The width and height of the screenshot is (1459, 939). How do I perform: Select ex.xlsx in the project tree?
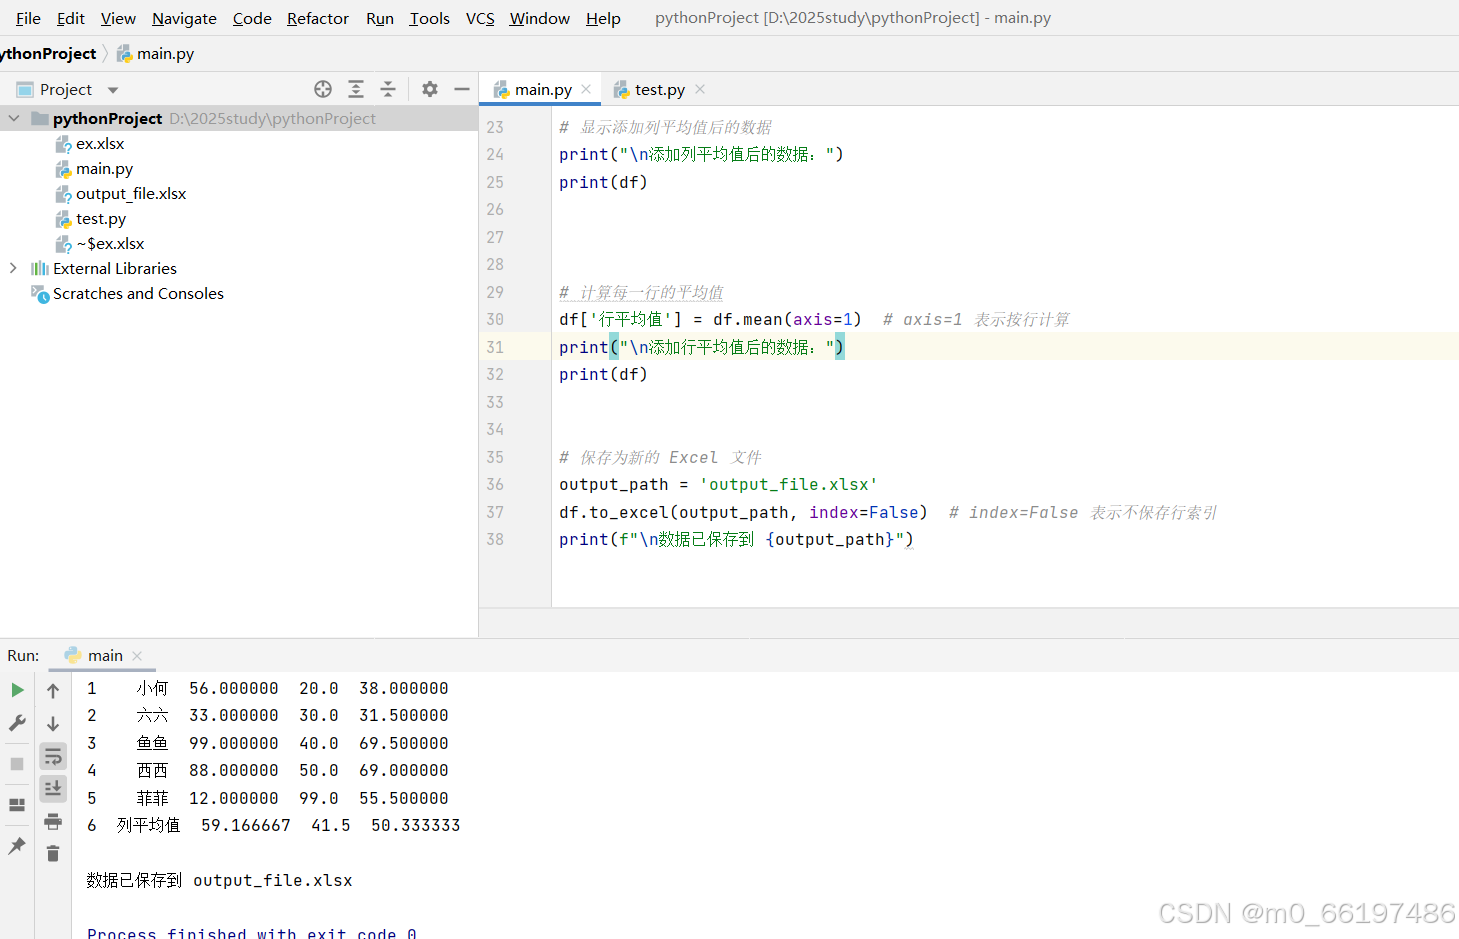100,144
